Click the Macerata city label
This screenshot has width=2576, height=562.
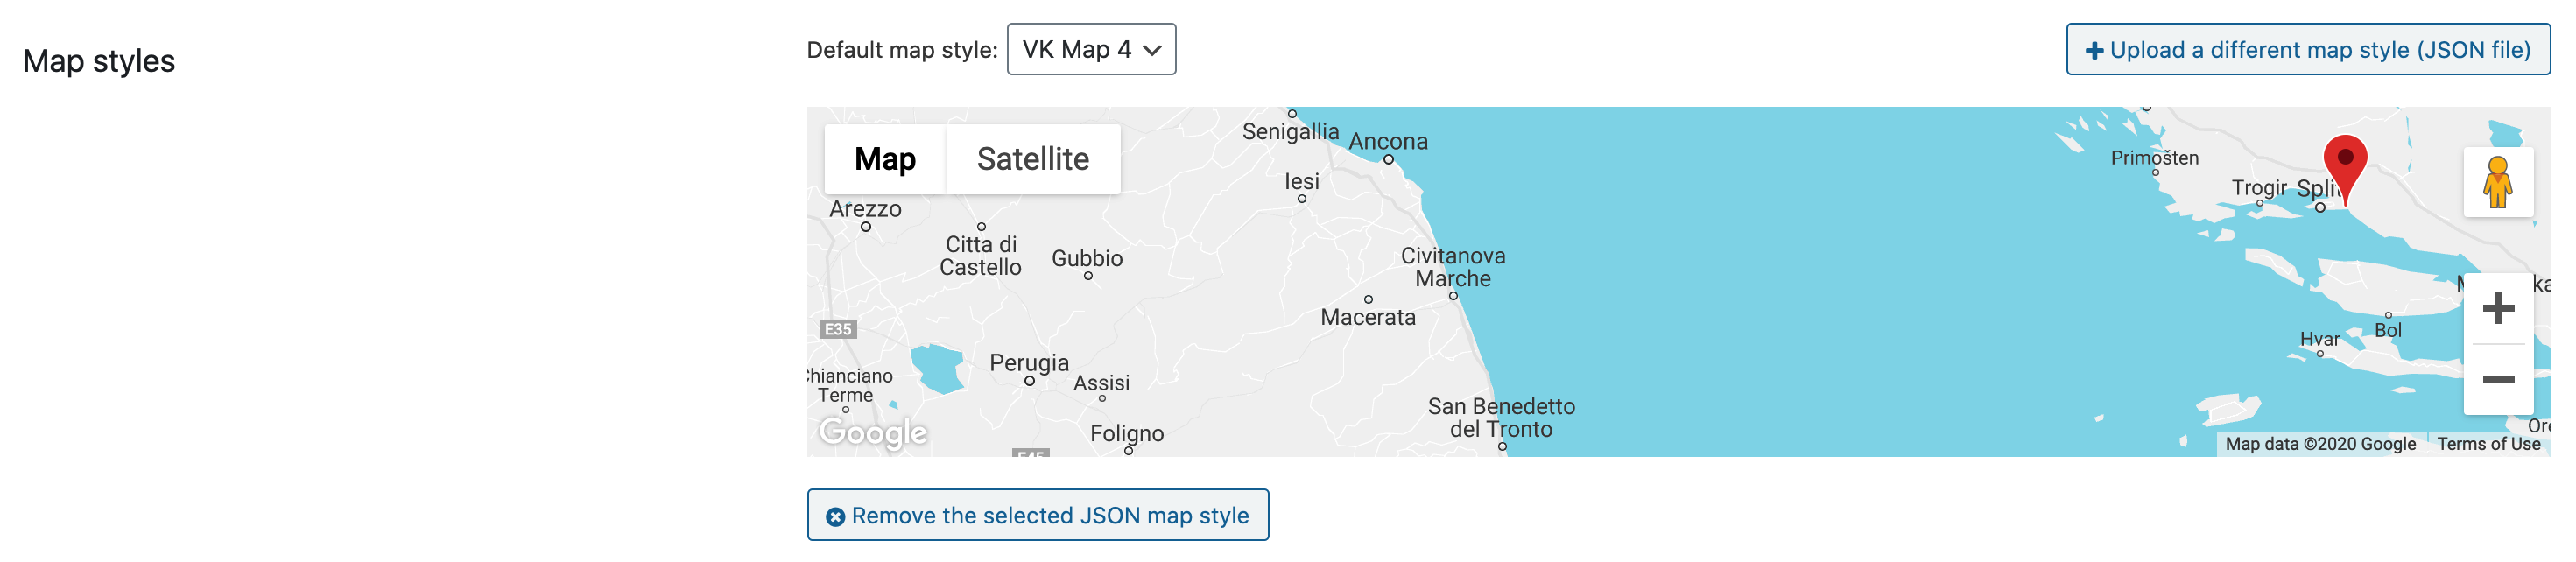[1367, 317]
